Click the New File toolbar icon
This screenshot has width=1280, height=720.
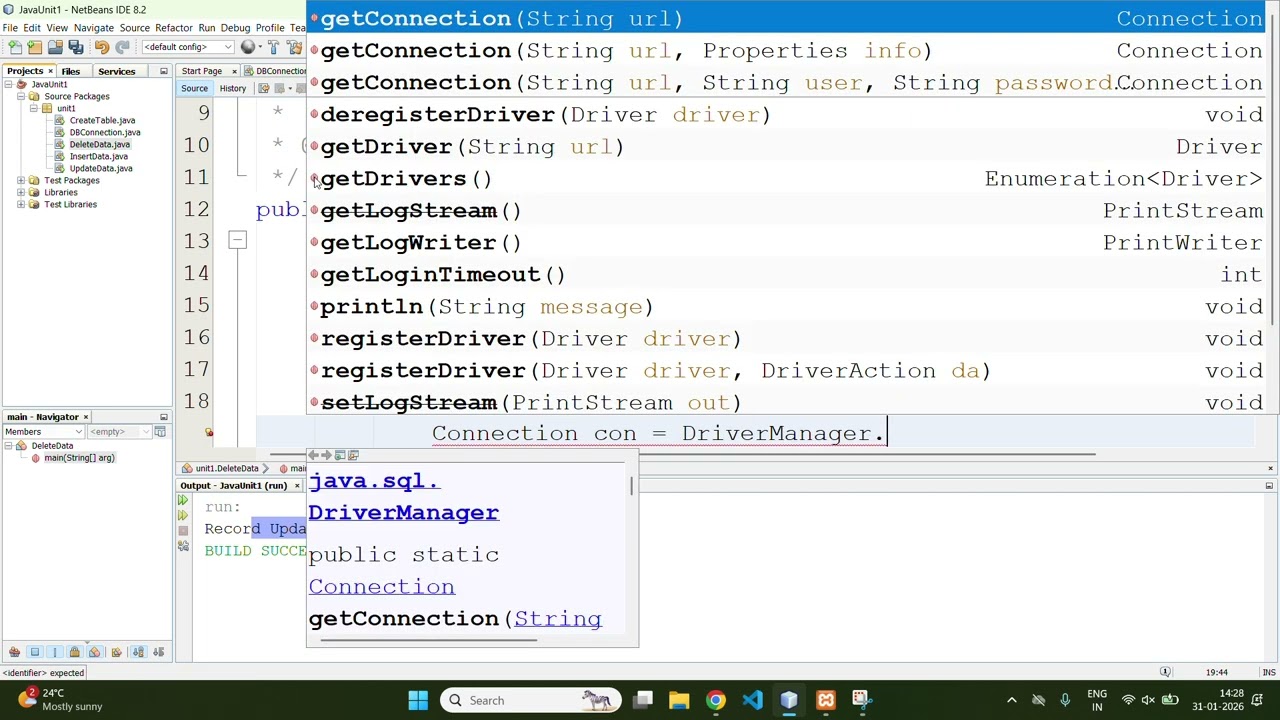(15, 47)
